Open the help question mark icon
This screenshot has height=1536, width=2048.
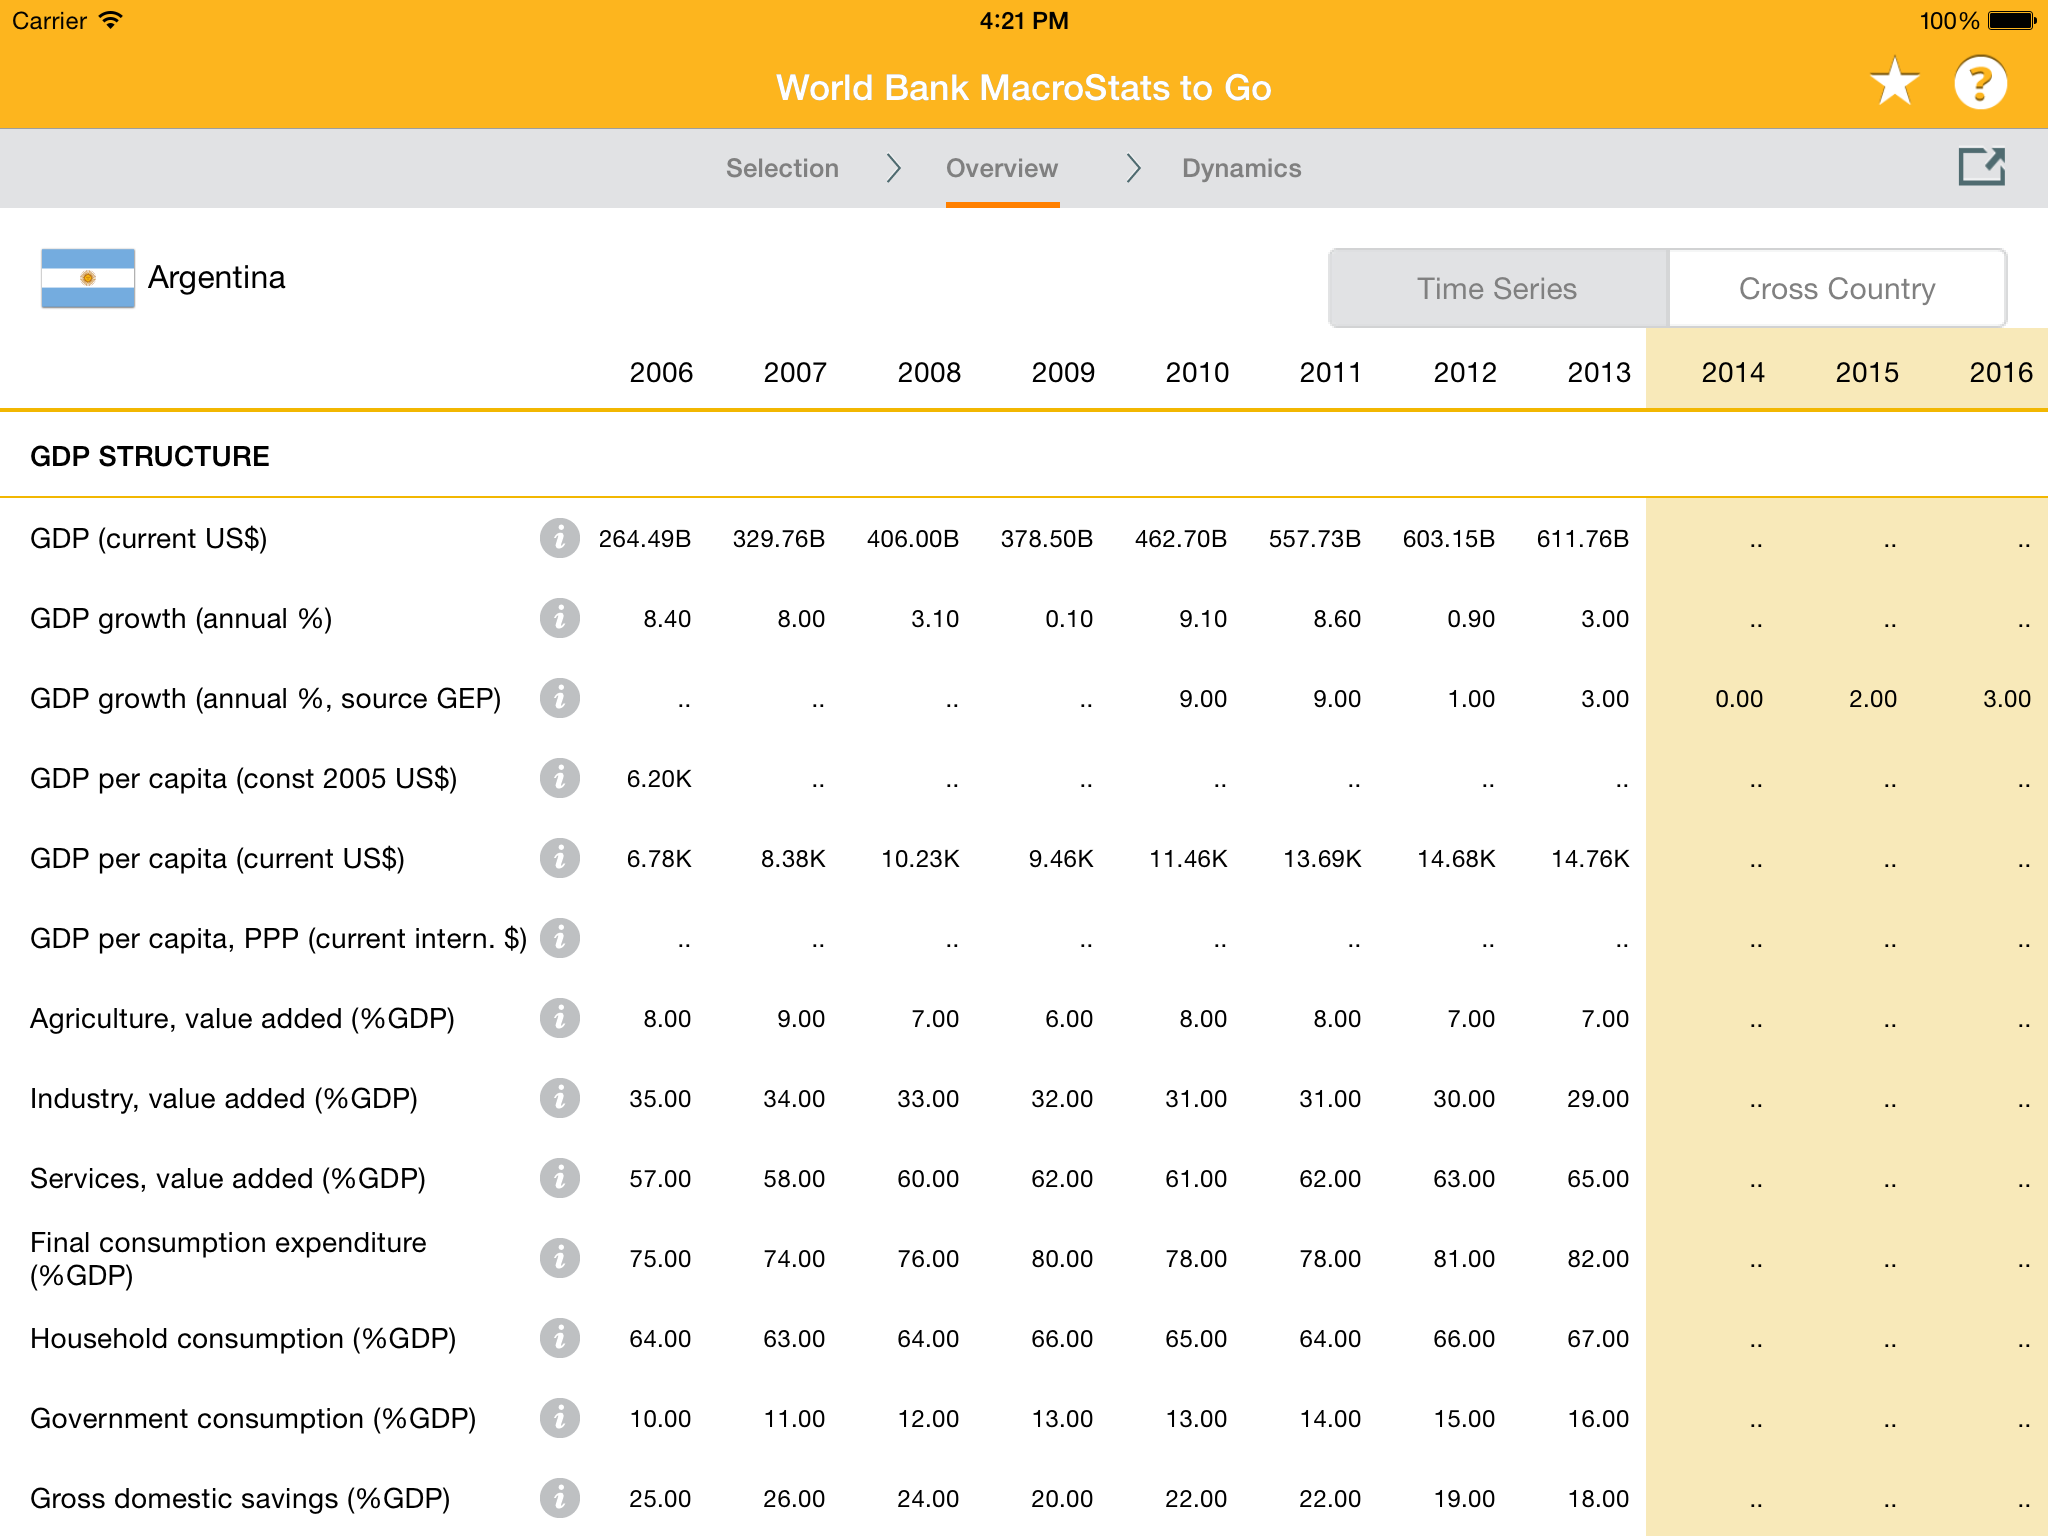tap(1980, 82)
